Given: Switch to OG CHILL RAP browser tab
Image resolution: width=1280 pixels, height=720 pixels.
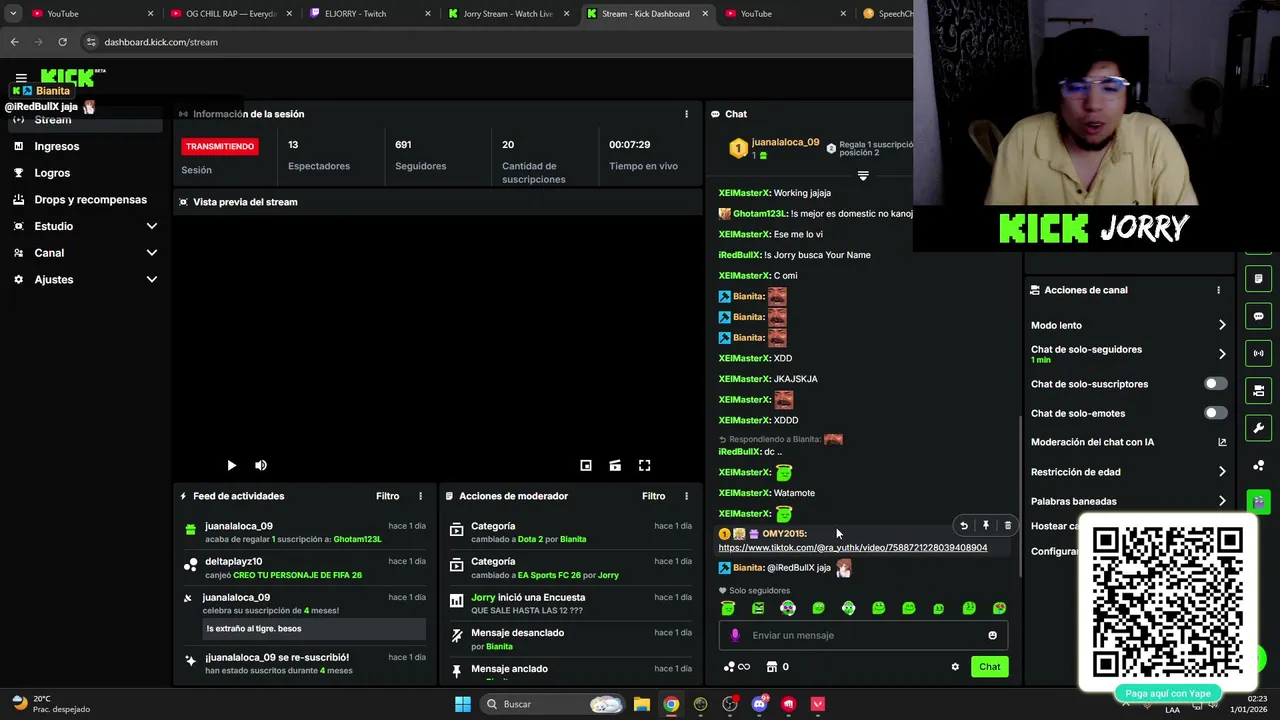Looking at the screenshot, I should [231, 14].
